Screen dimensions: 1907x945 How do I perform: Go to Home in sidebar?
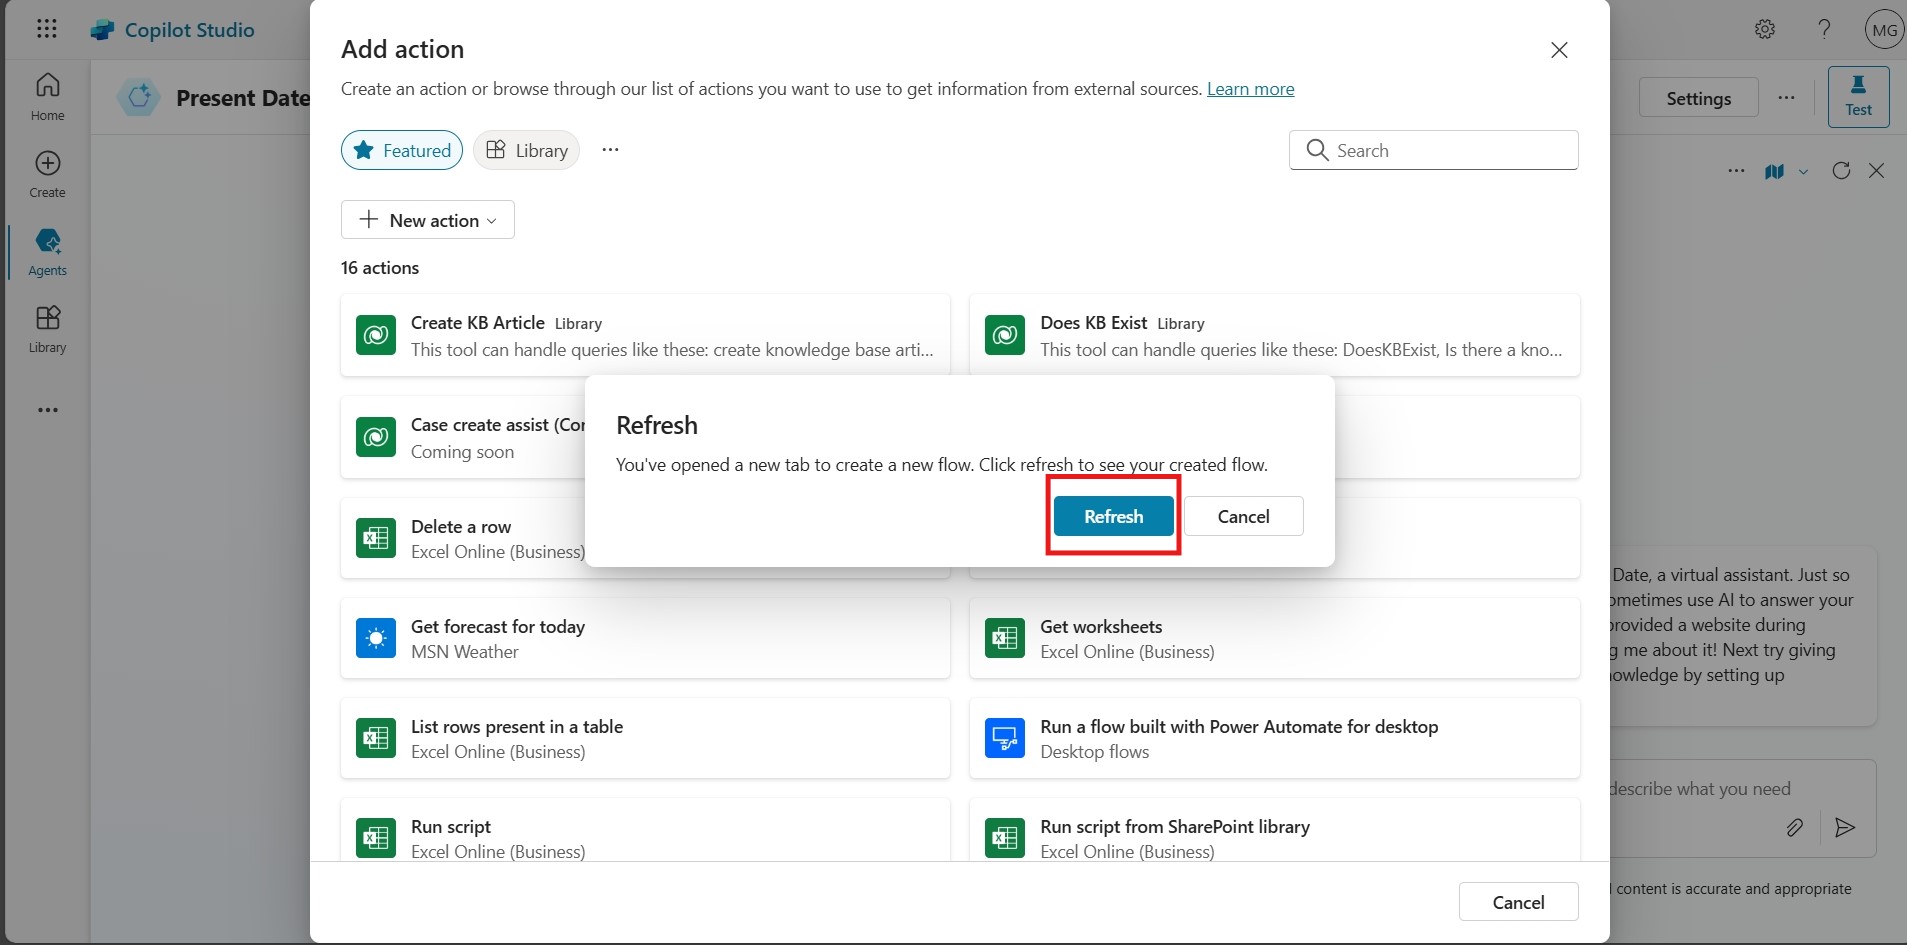coord(47,97)
